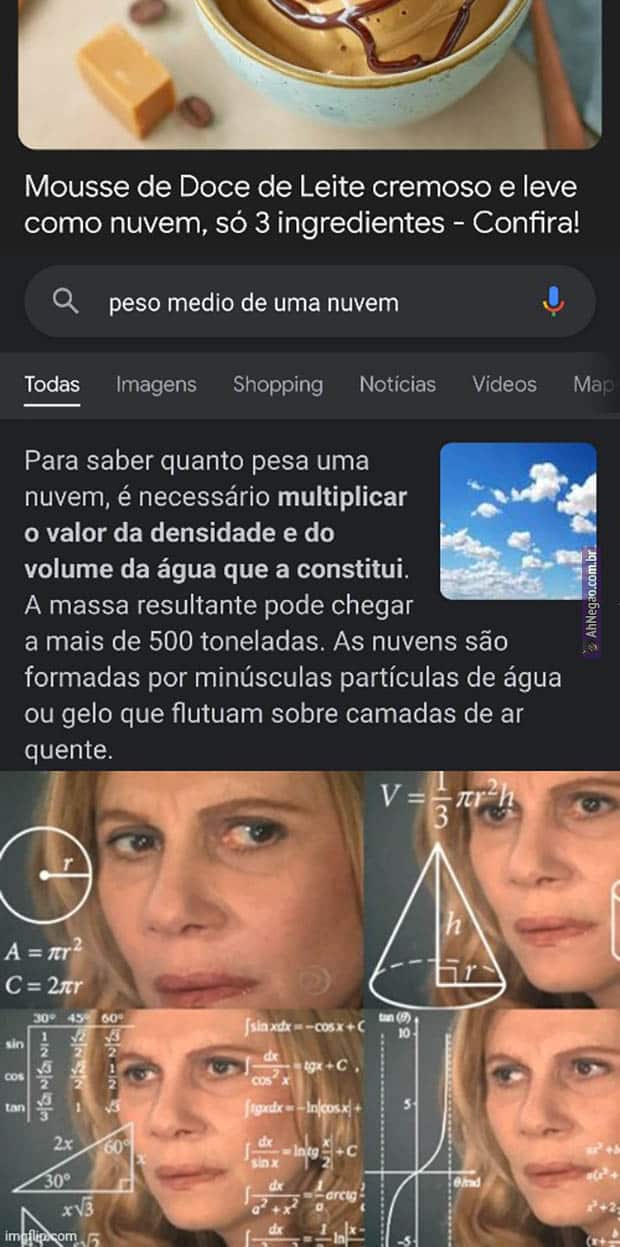Screen dimensions: 620x1247
Task: Click the circle radius diagram meme panel
Action: click(182, 889)
